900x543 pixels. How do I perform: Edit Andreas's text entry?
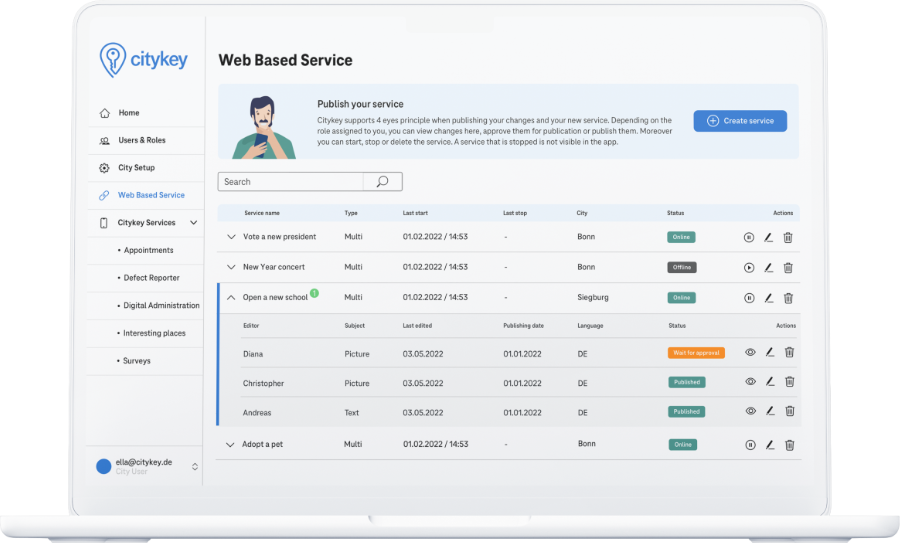pyautogui.click(x=770, y=411)
